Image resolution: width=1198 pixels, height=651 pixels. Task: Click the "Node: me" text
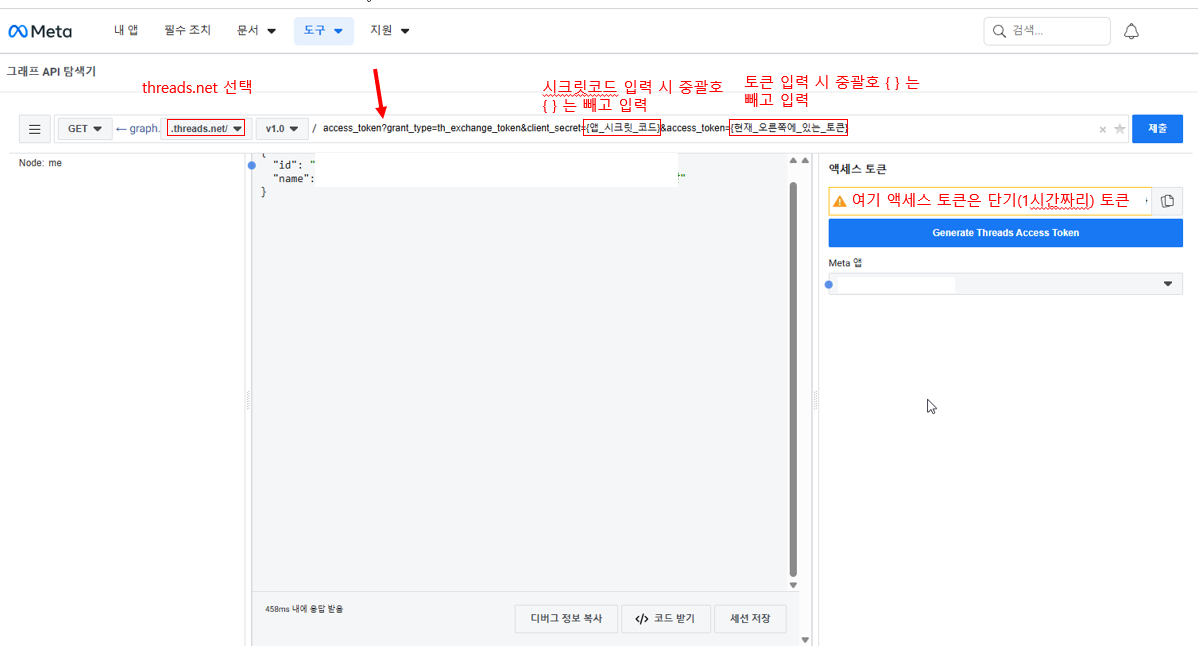click(40, 163)
